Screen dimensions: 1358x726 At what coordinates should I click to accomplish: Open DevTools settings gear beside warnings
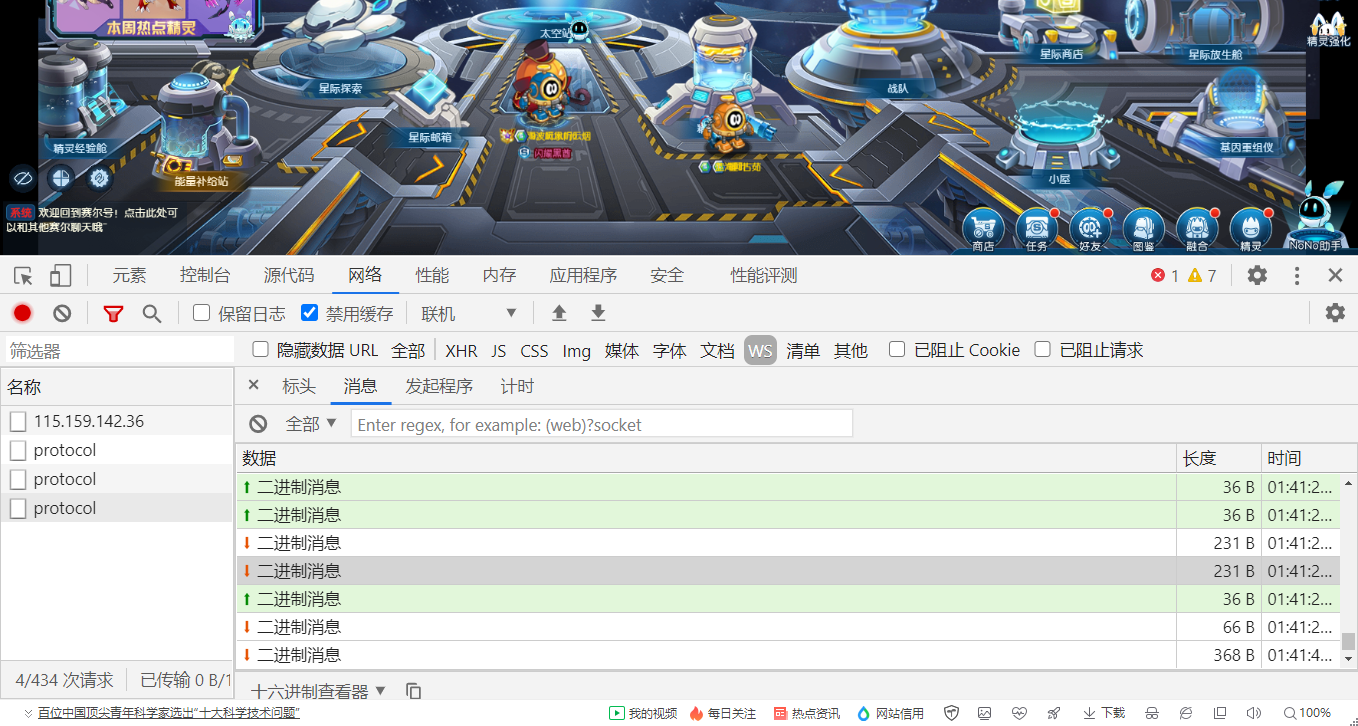[x=1257, y=275]
